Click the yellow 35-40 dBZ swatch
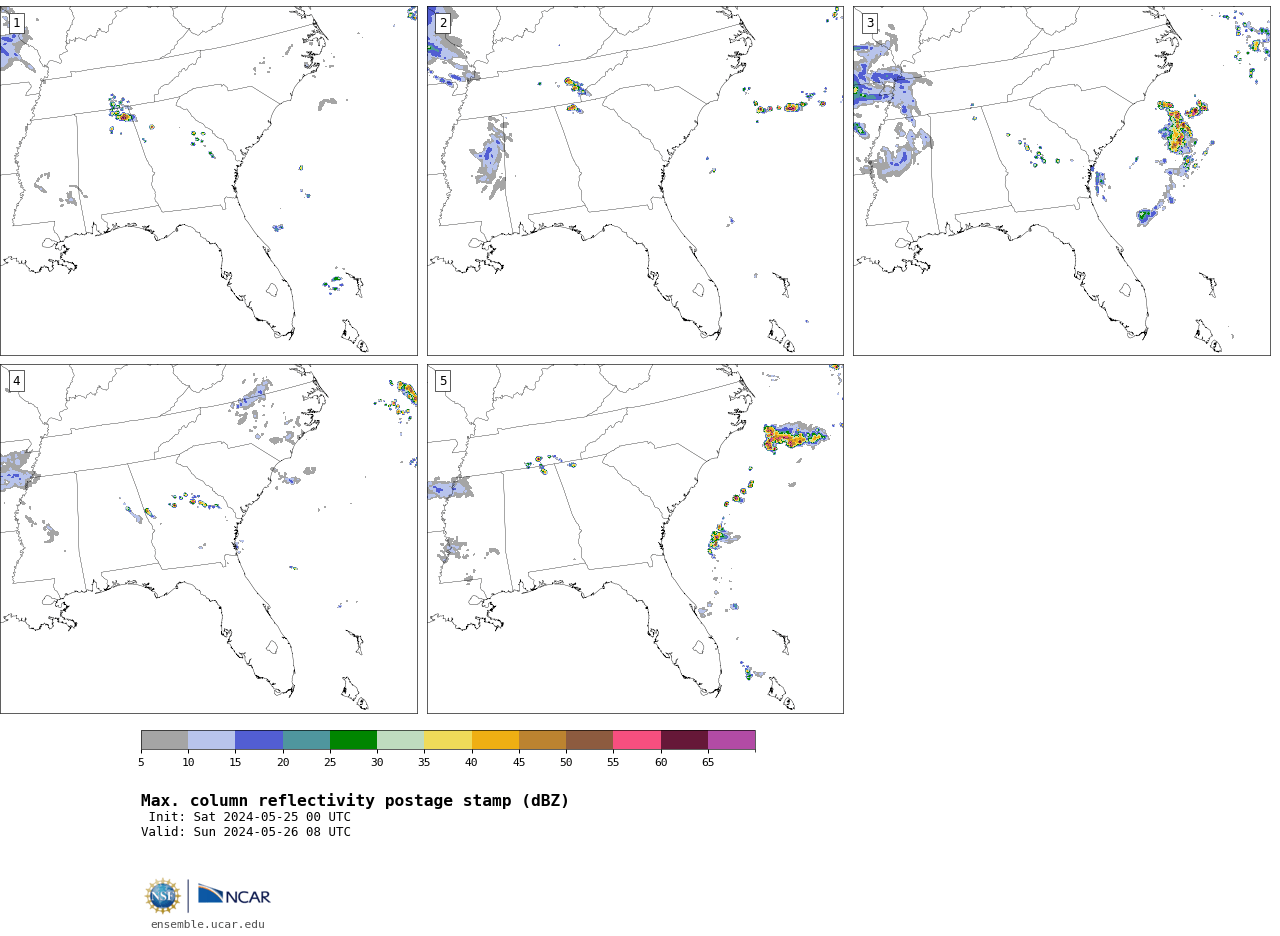Screen dimensions: 1280x936 [x=448, y=740]
